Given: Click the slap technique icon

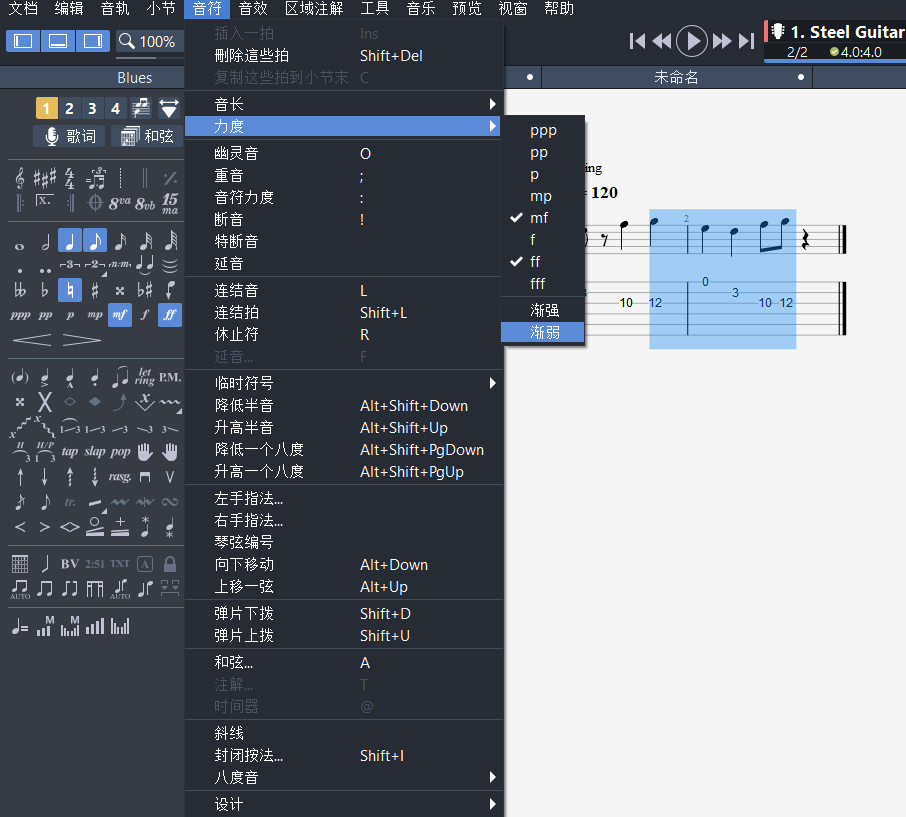Looking at the screenshot, I should 95,451.
